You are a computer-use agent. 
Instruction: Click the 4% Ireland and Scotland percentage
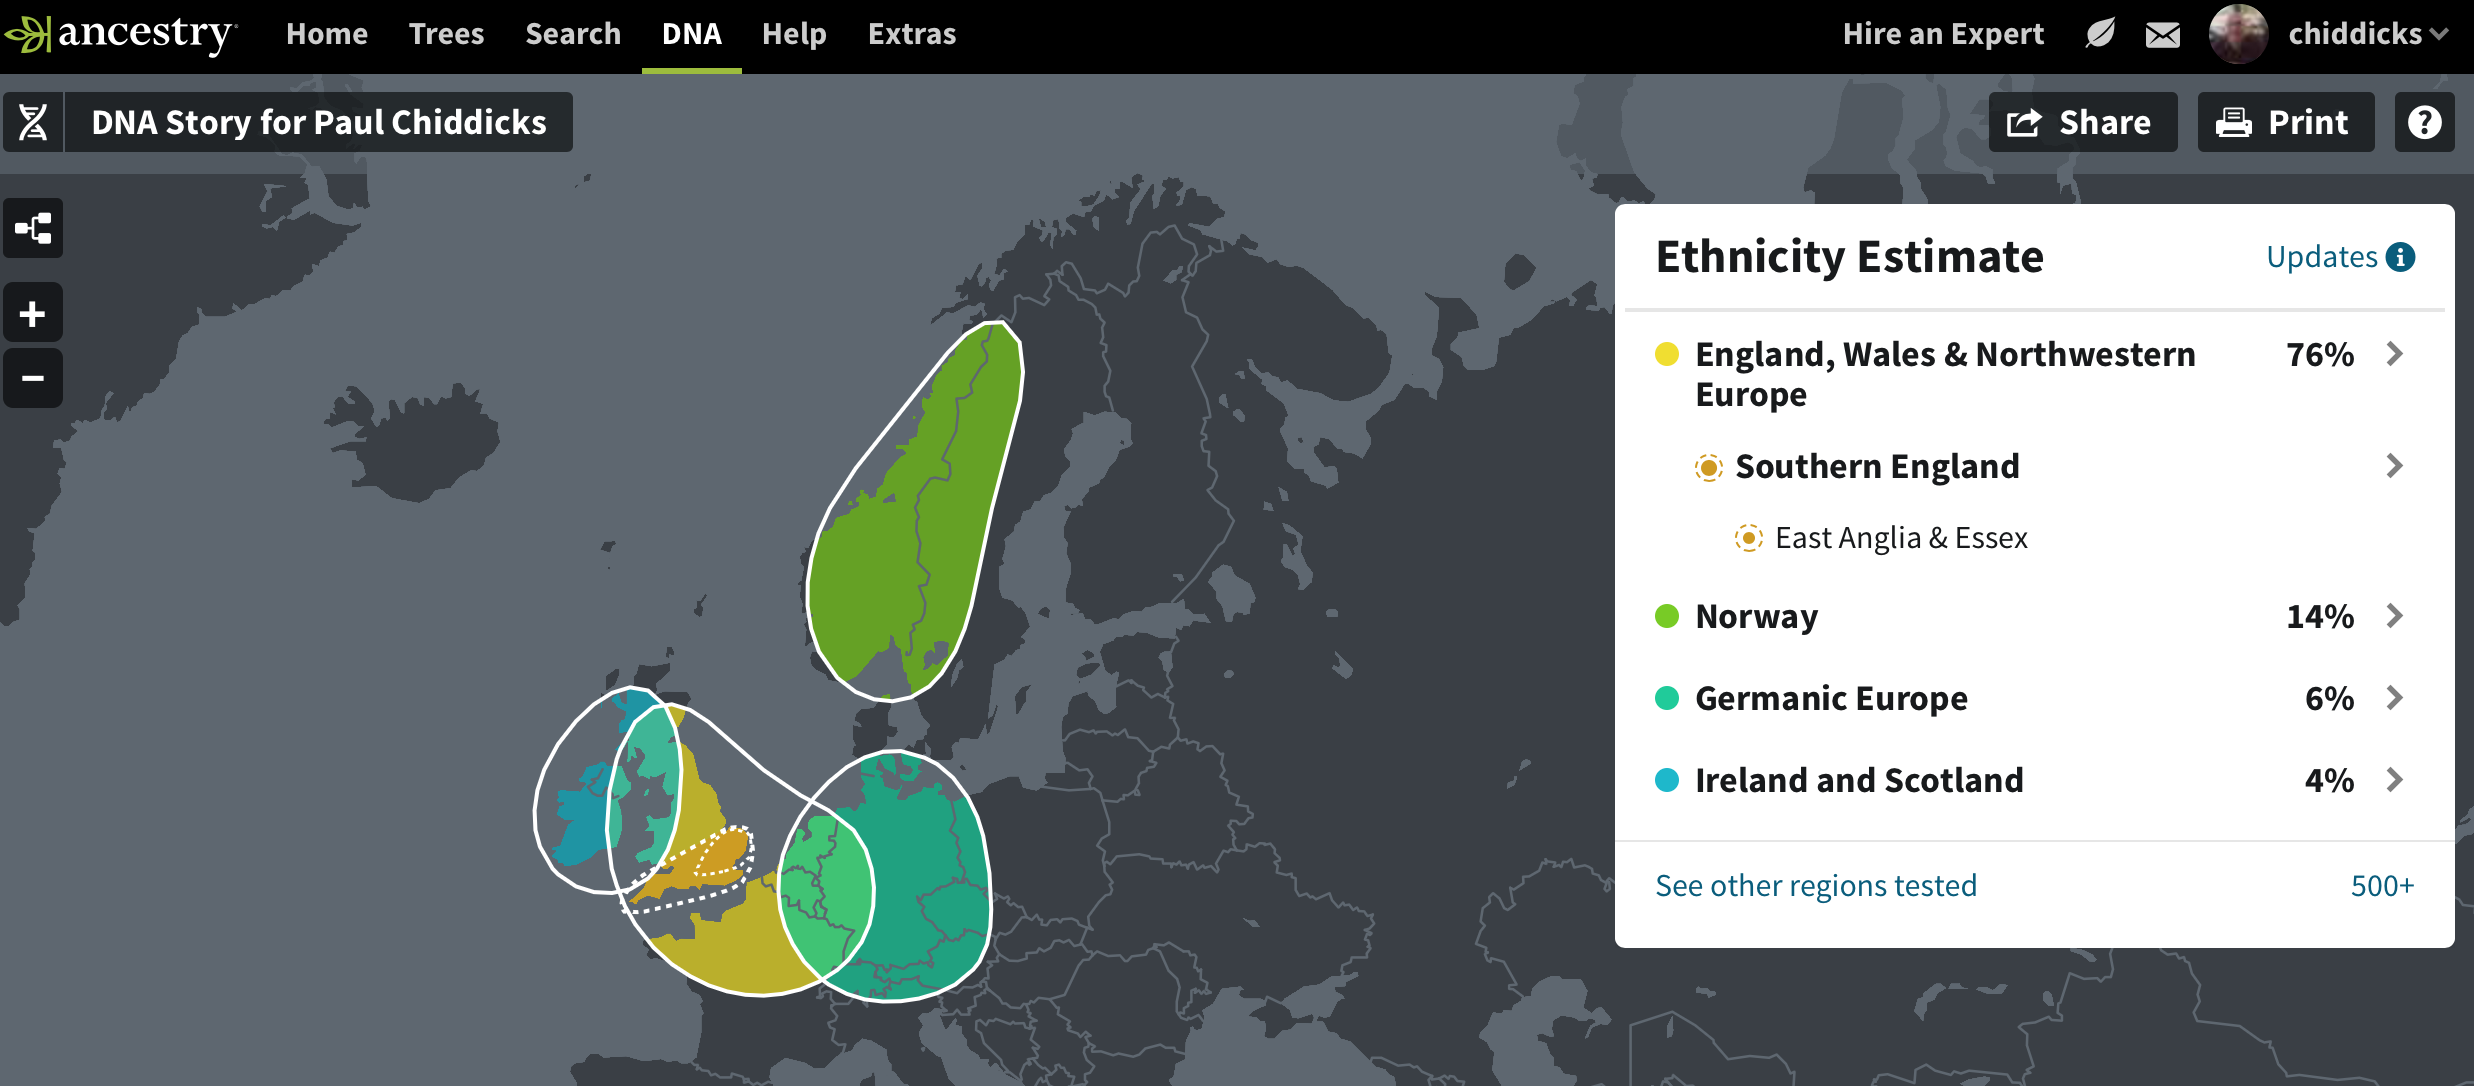click(2329, 780)
